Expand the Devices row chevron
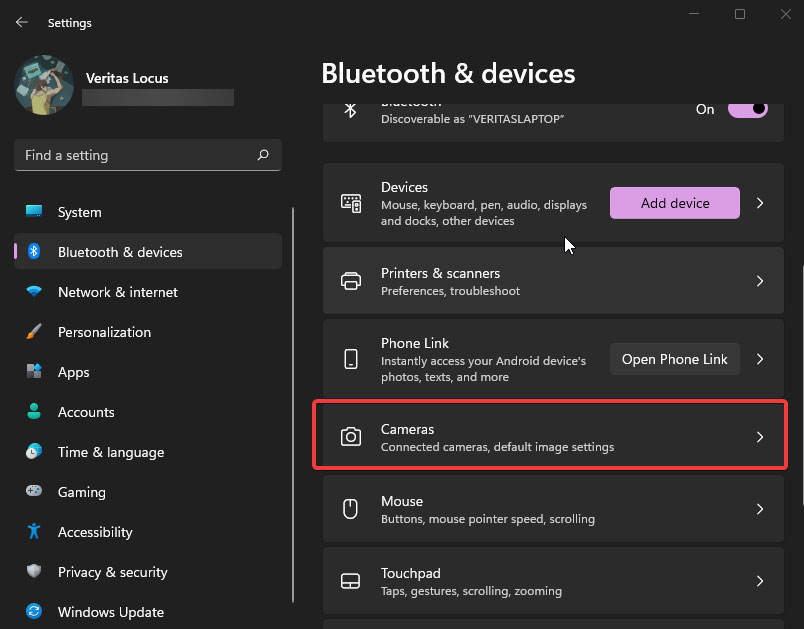This screenshot has height=629, width=804. pos(760,203)
